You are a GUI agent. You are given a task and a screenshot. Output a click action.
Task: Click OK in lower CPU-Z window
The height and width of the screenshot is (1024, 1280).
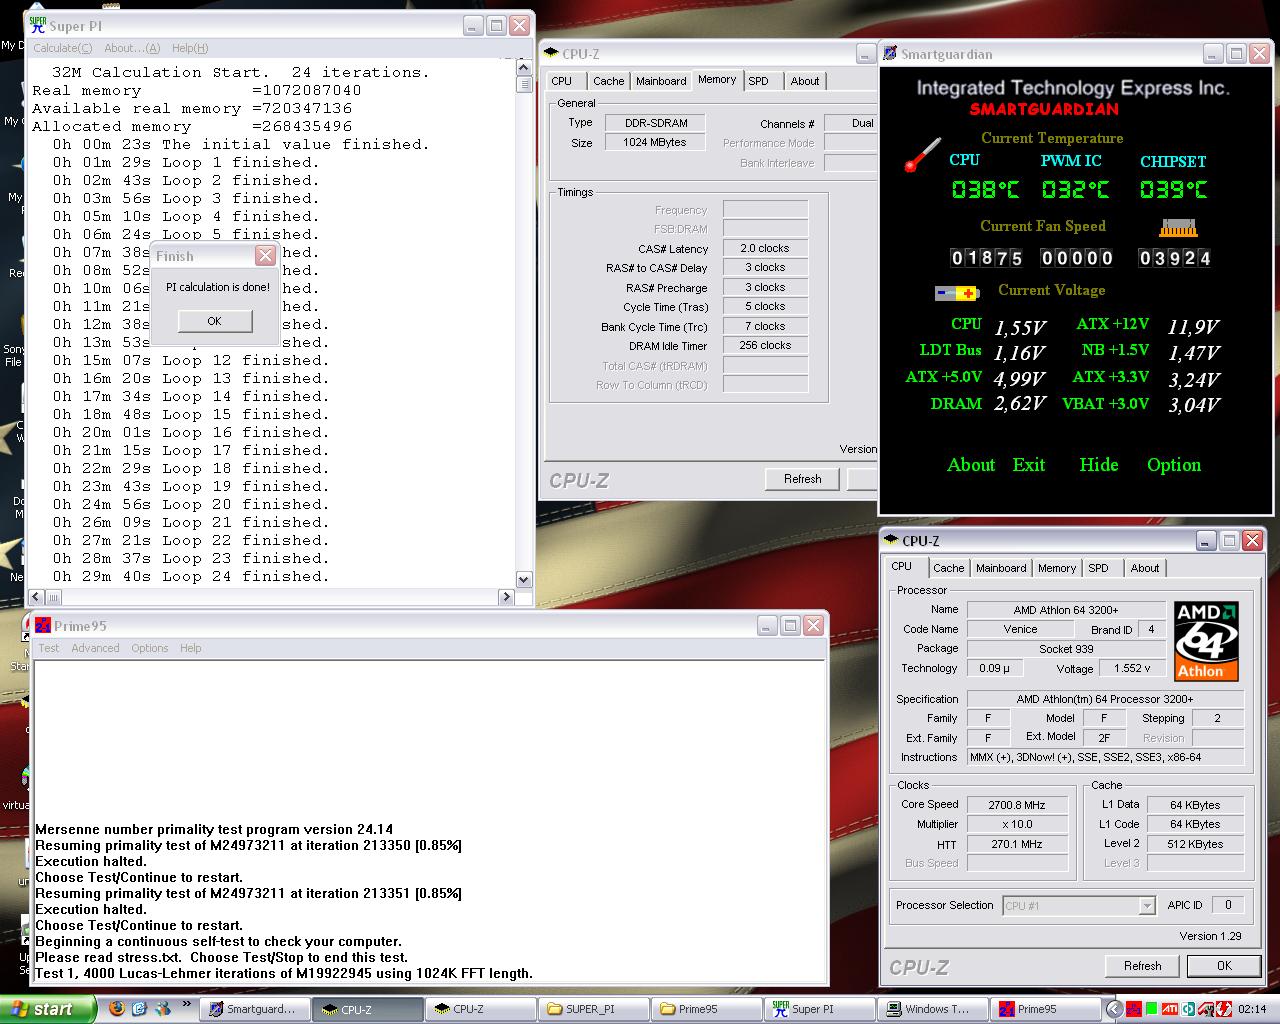point(1224,966)
